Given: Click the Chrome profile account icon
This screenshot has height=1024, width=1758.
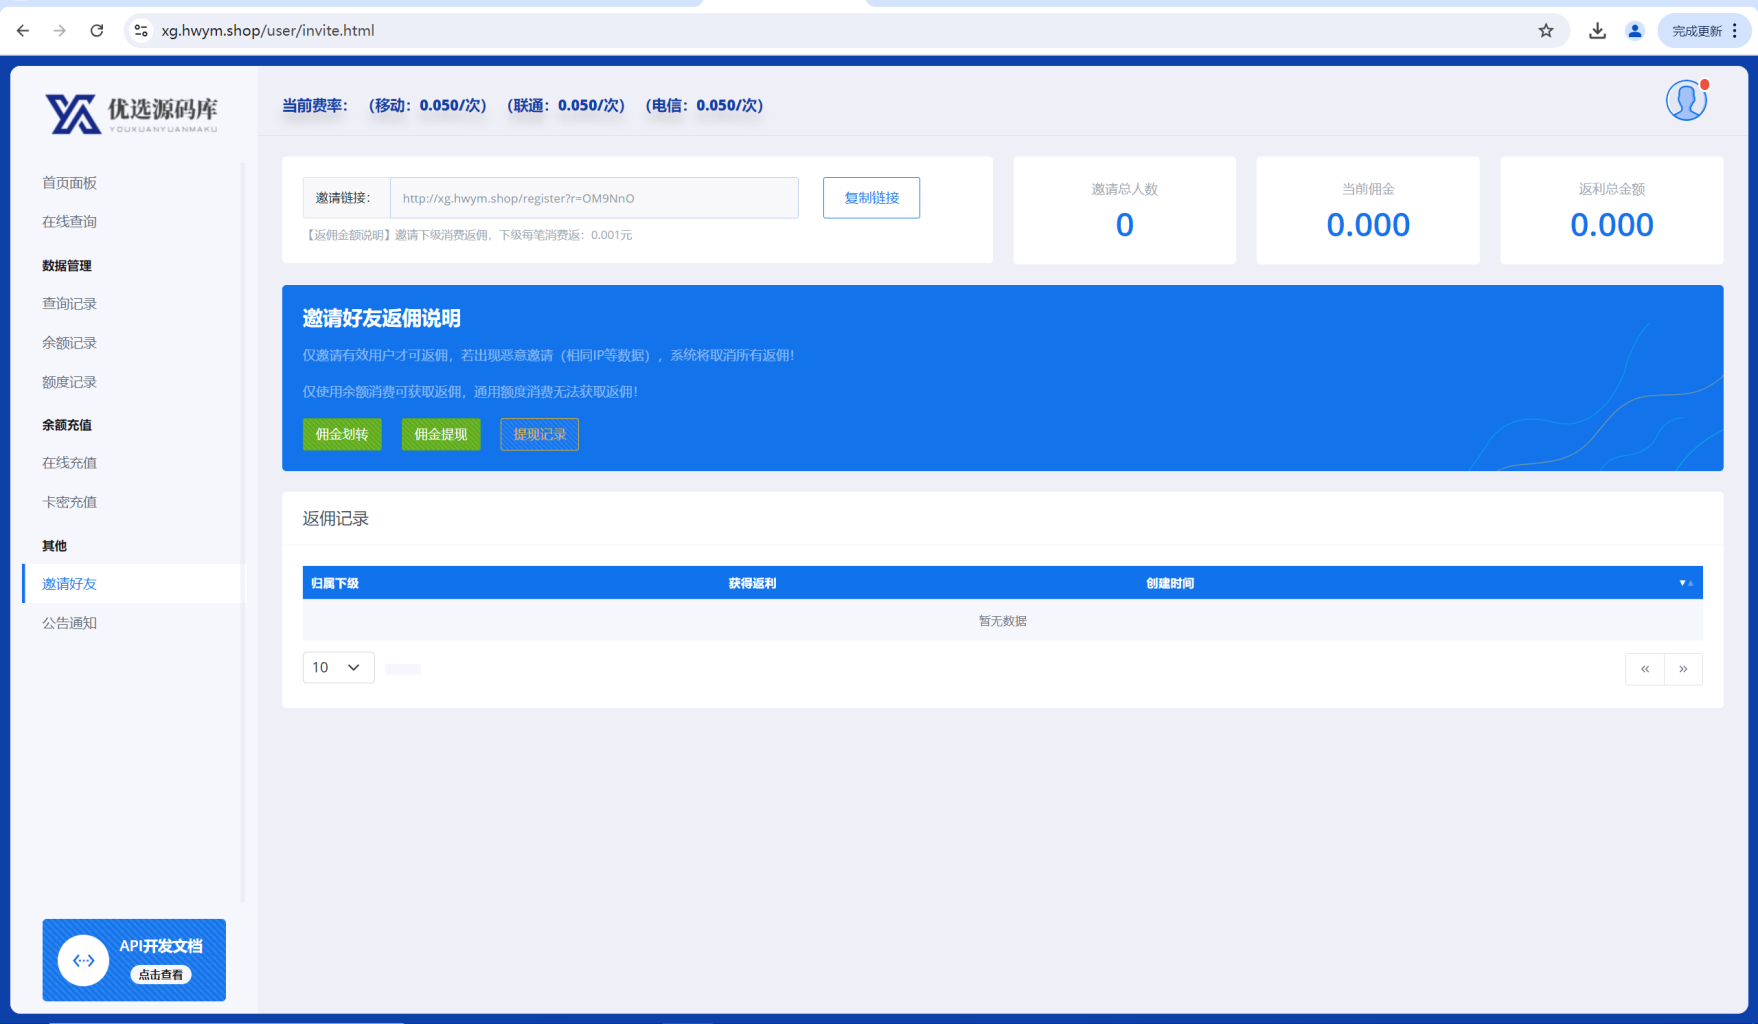Looking at the screenshot, I should tap(1635, 31).
